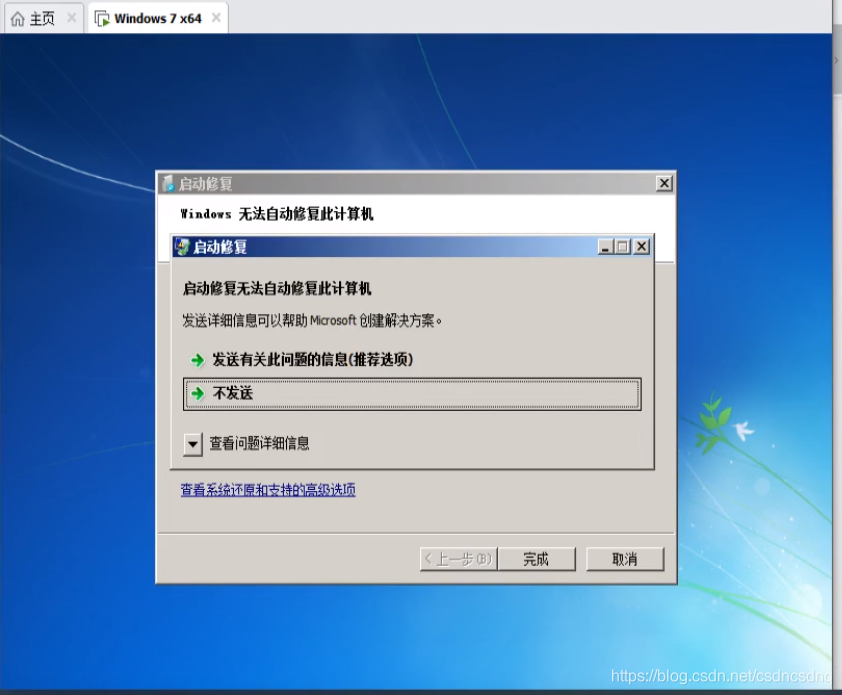This screenshot has width=842, height=695.
Task: Click the shield icon in the inner 启动修复 title bar
Action: click(183, 247)
